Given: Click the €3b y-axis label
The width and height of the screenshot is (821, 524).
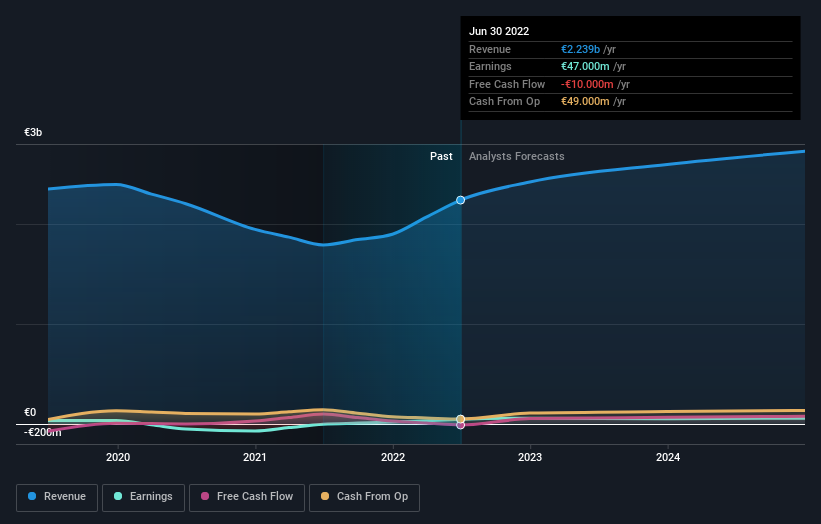Looking at the screenshot, I should click(x=33, y=132).
